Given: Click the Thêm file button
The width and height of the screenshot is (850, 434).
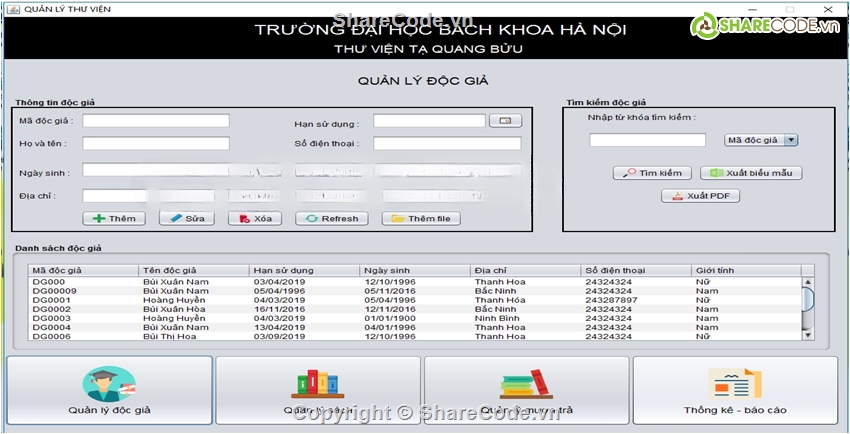Looking at the screenshot, I should 421,218.
